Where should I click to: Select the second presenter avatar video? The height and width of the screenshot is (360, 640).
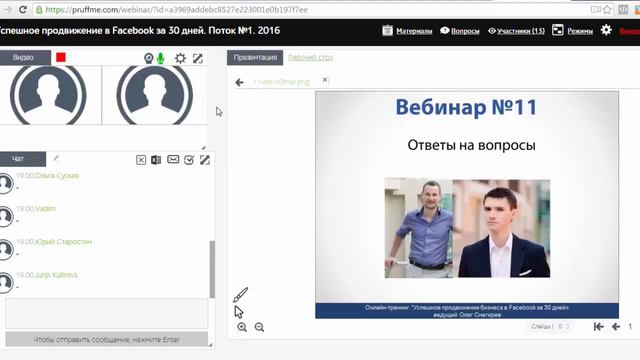click(154, 95)
